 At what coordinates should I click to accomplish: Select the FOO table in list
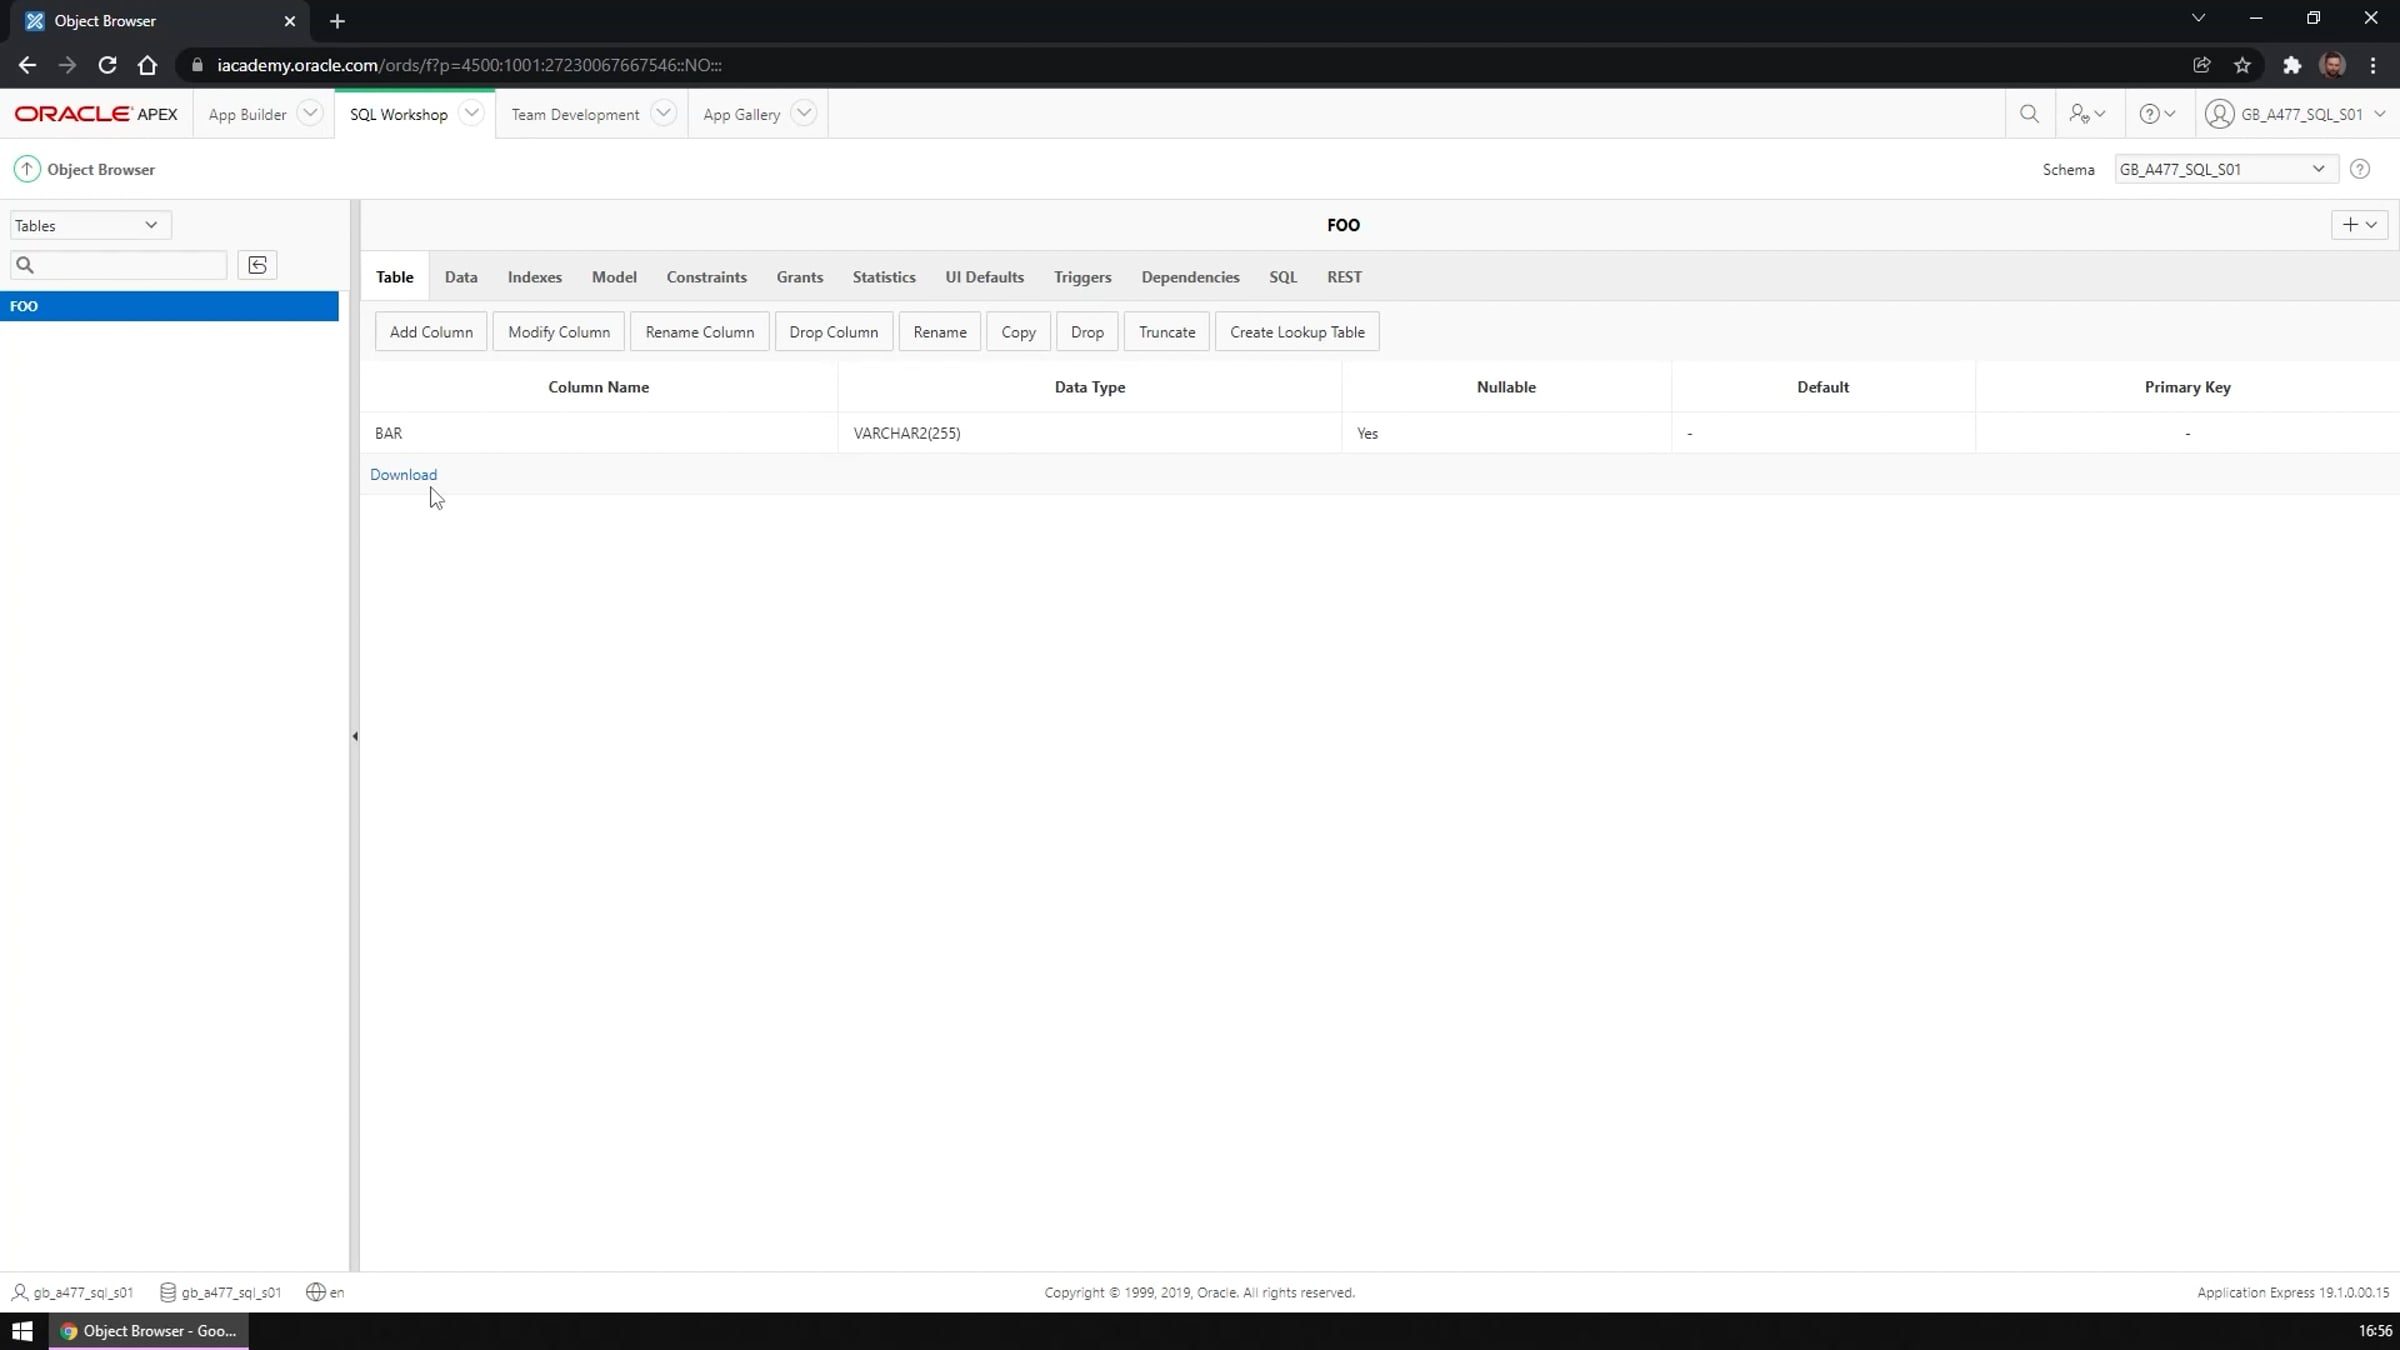(x=169, y=306)
